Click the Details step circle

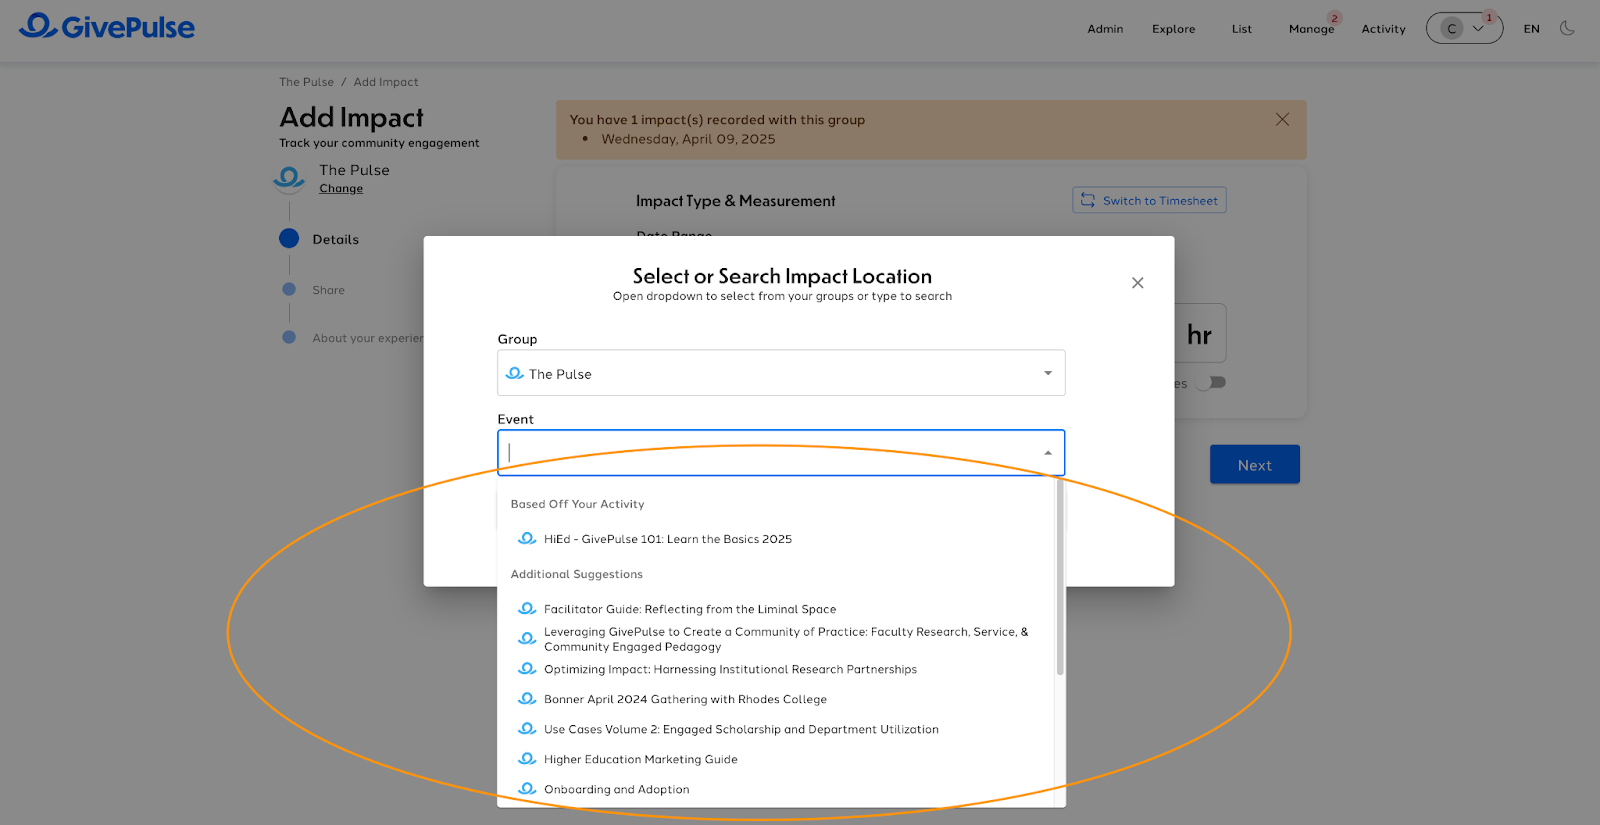tap(289, 238)
